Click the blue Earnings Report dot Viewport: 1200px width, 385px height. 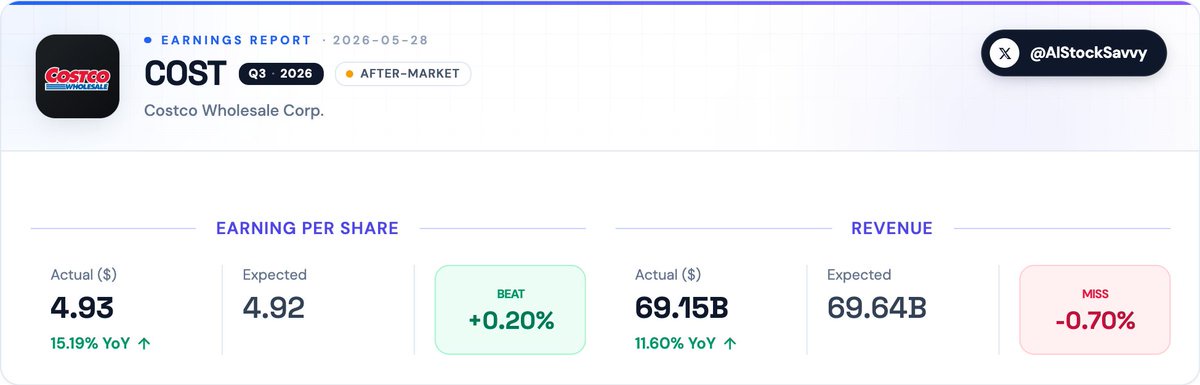coord(148,40)
